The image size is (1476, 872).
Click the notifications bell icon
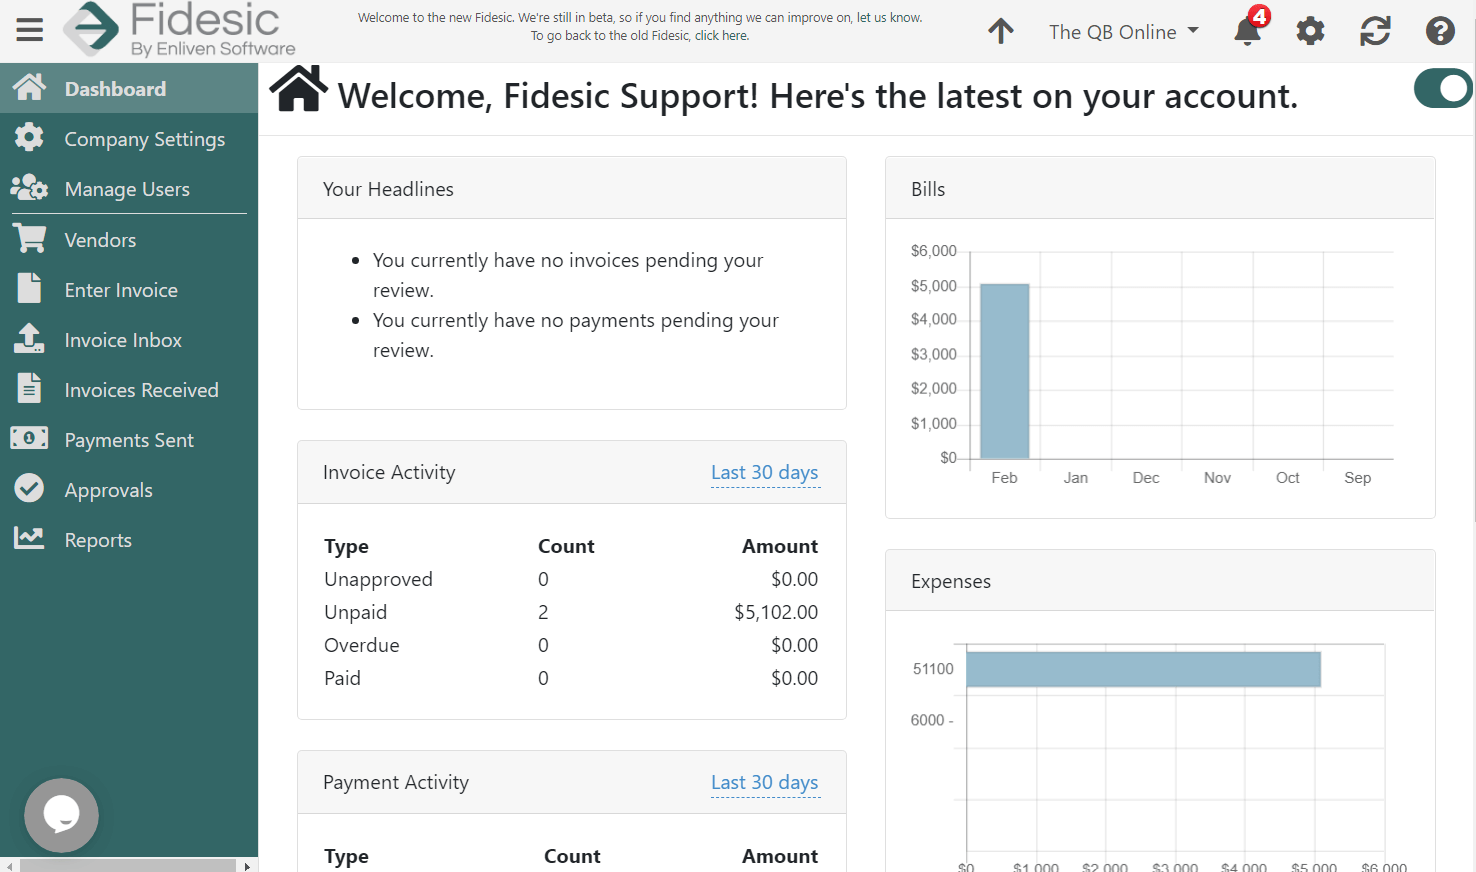point(1247,31)
